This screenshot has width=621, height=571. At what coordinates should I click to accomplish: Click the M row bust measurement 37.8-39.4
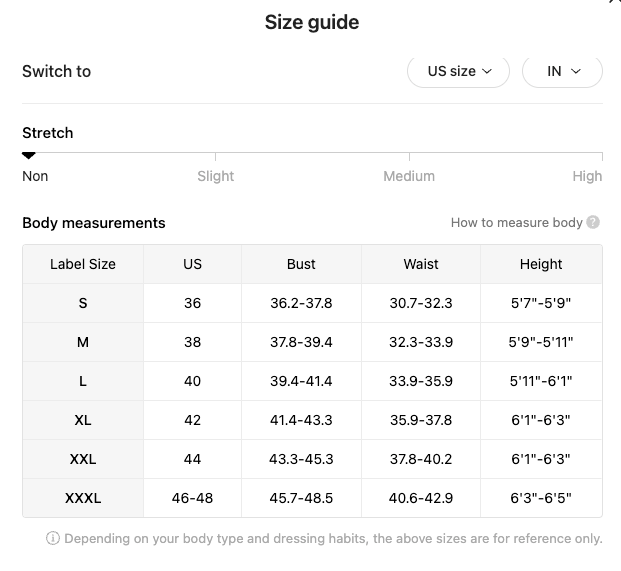point(301,342)
